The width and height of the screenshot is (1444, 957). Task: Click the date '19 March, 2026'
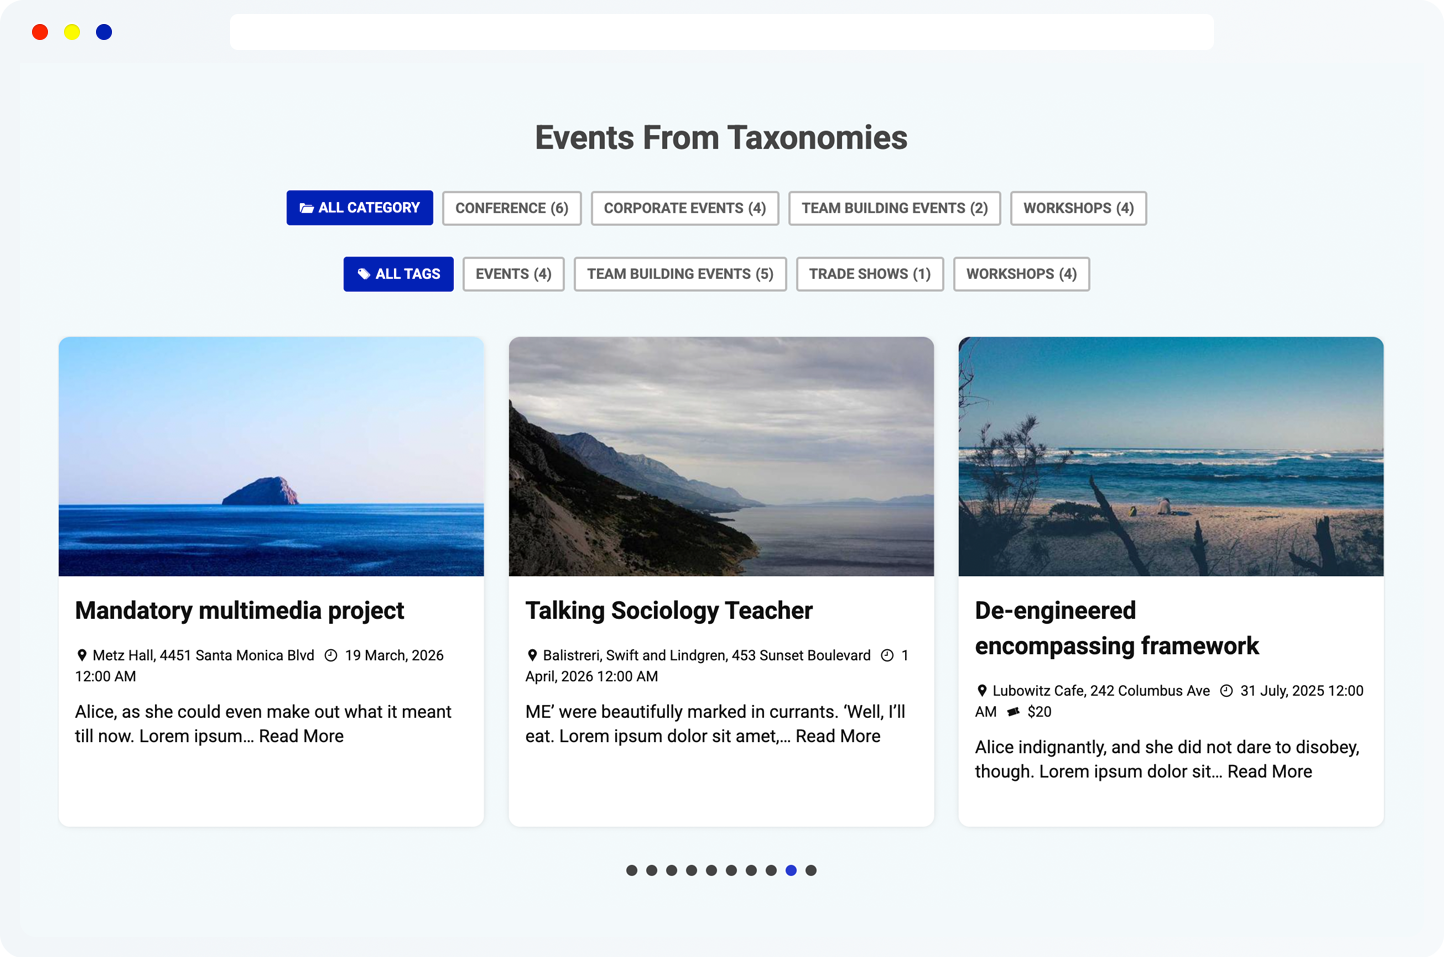[x=394, y=656]
